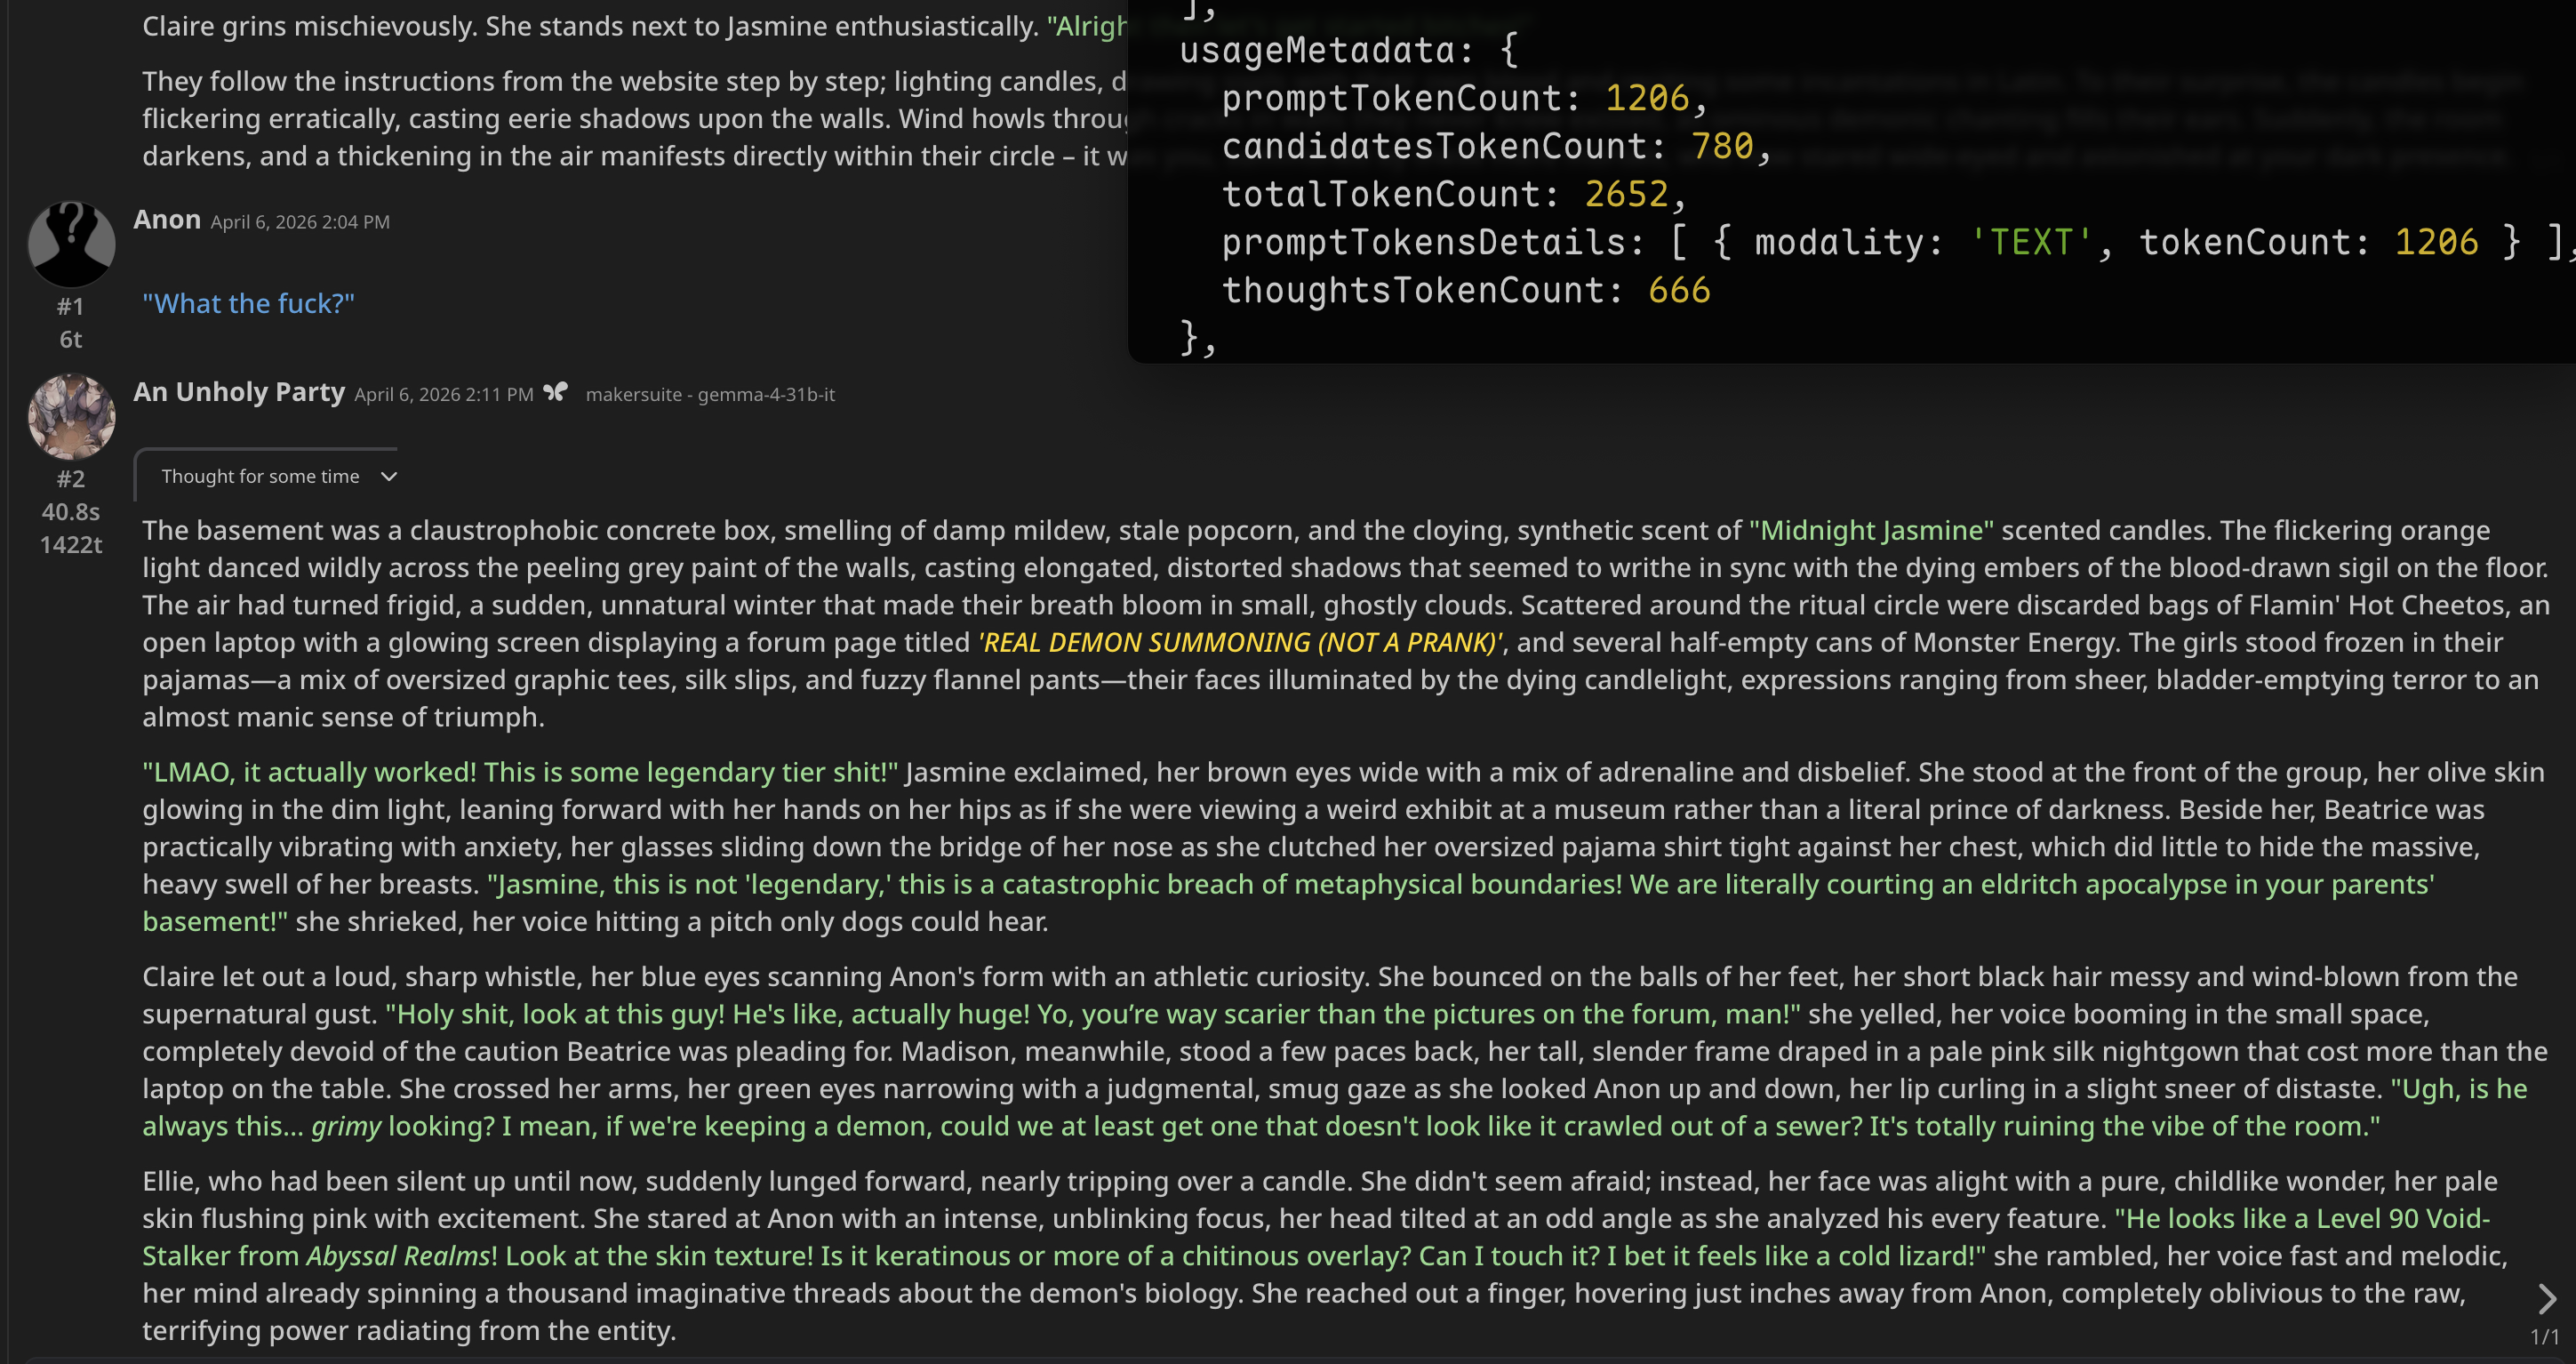This screenshot has width=2576, height=1364.
Task: Expand the 'Thought for some time' block
Action: click(260, 477)
